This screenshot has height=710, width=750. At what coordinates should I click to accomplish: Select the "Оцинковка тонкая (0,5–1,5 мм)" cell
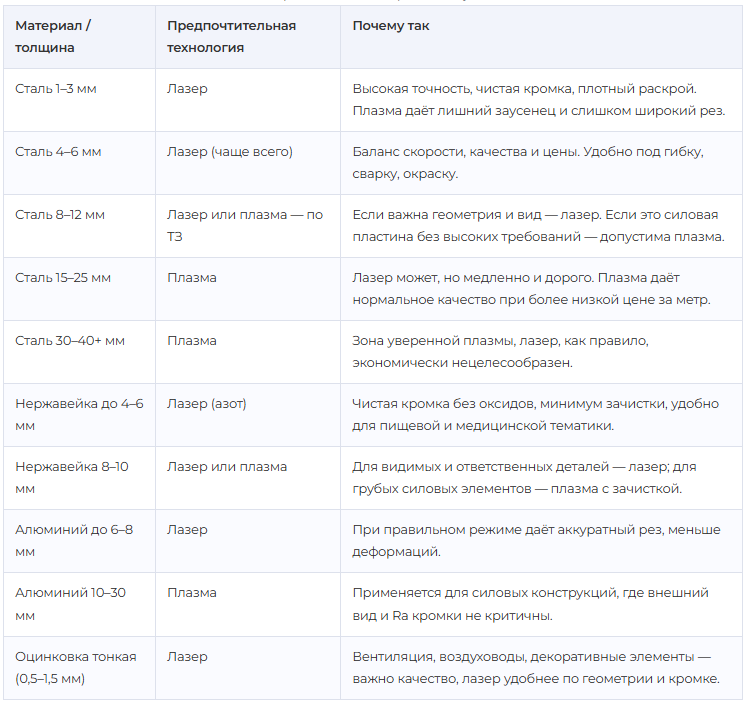coord(76,667)
